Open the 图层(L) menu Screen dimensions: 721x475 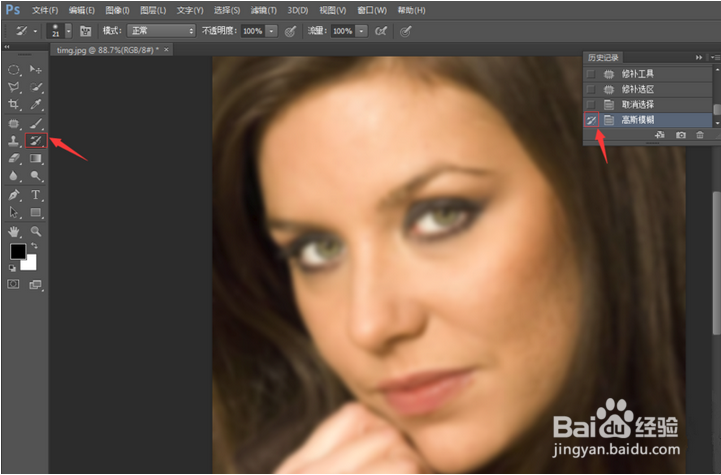pos(153,10)
